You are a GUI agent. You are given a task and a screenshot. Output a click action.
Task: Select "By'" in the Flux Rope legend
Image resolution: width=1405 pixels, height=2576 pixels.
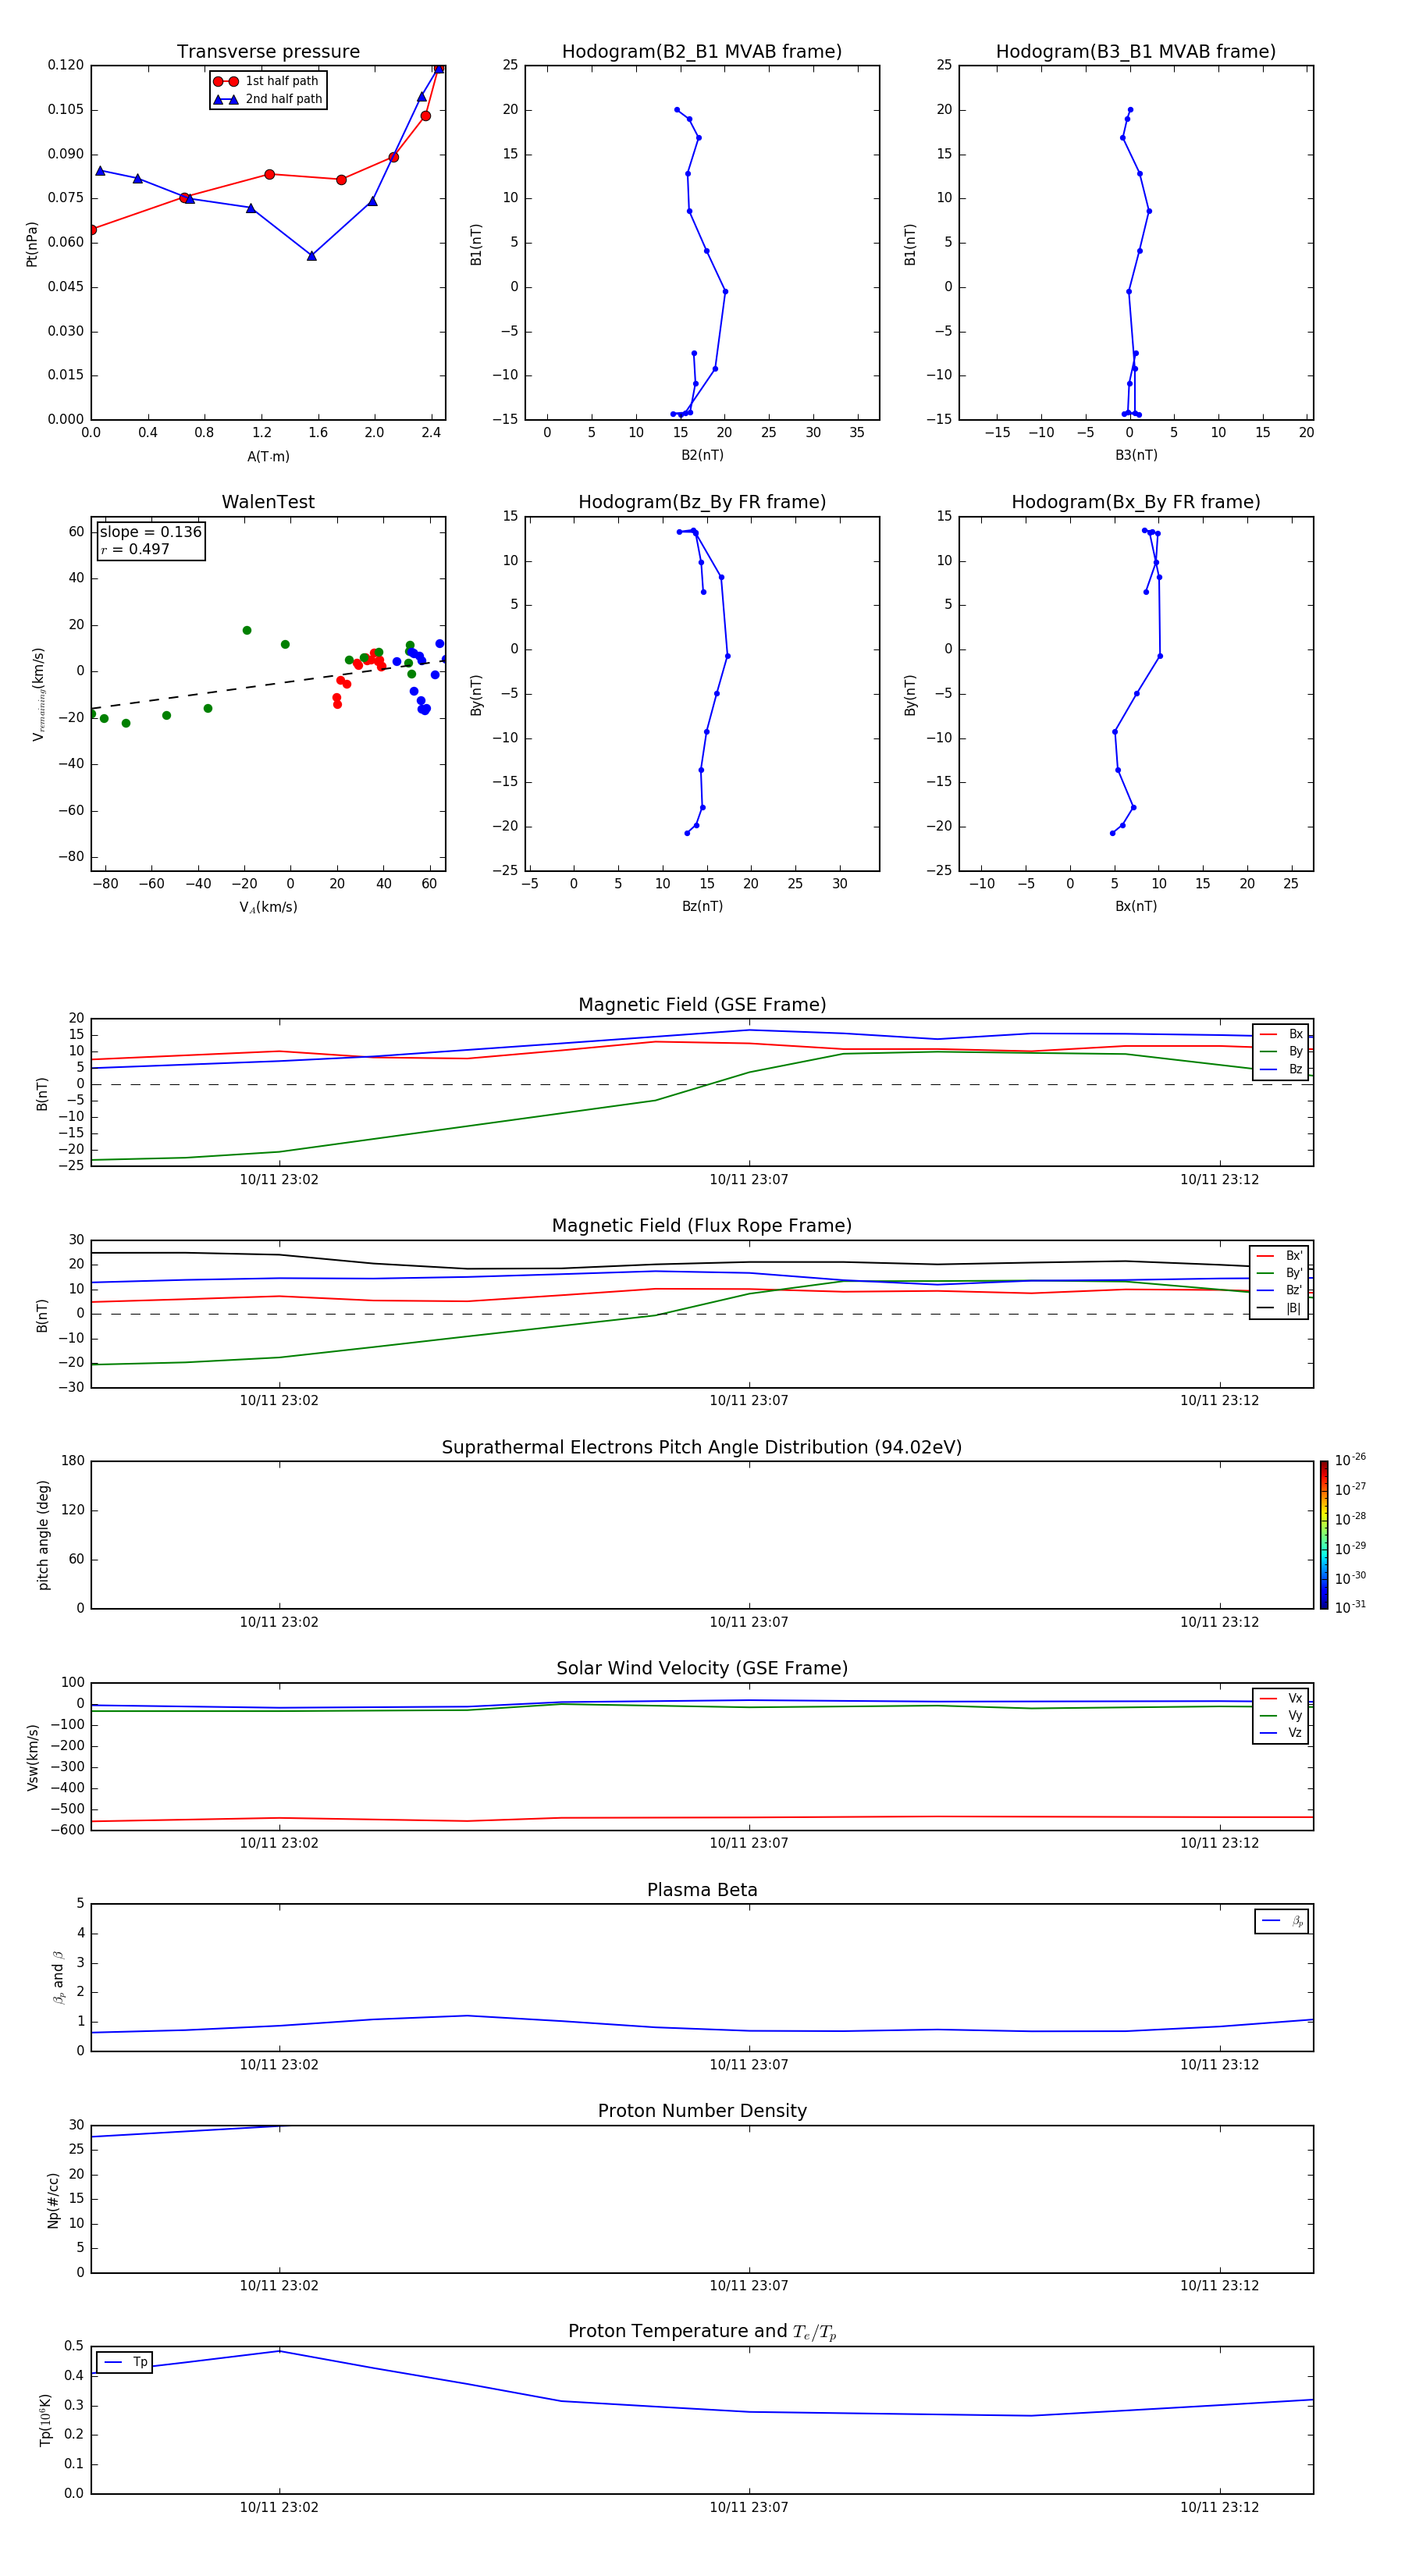(1280, 1273)
